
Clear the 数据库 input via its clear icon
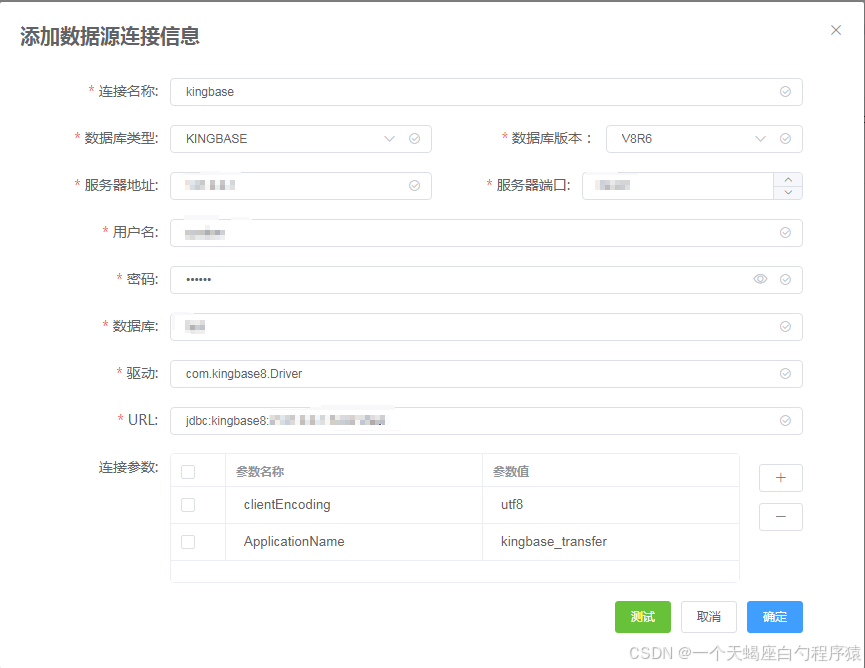785,327
